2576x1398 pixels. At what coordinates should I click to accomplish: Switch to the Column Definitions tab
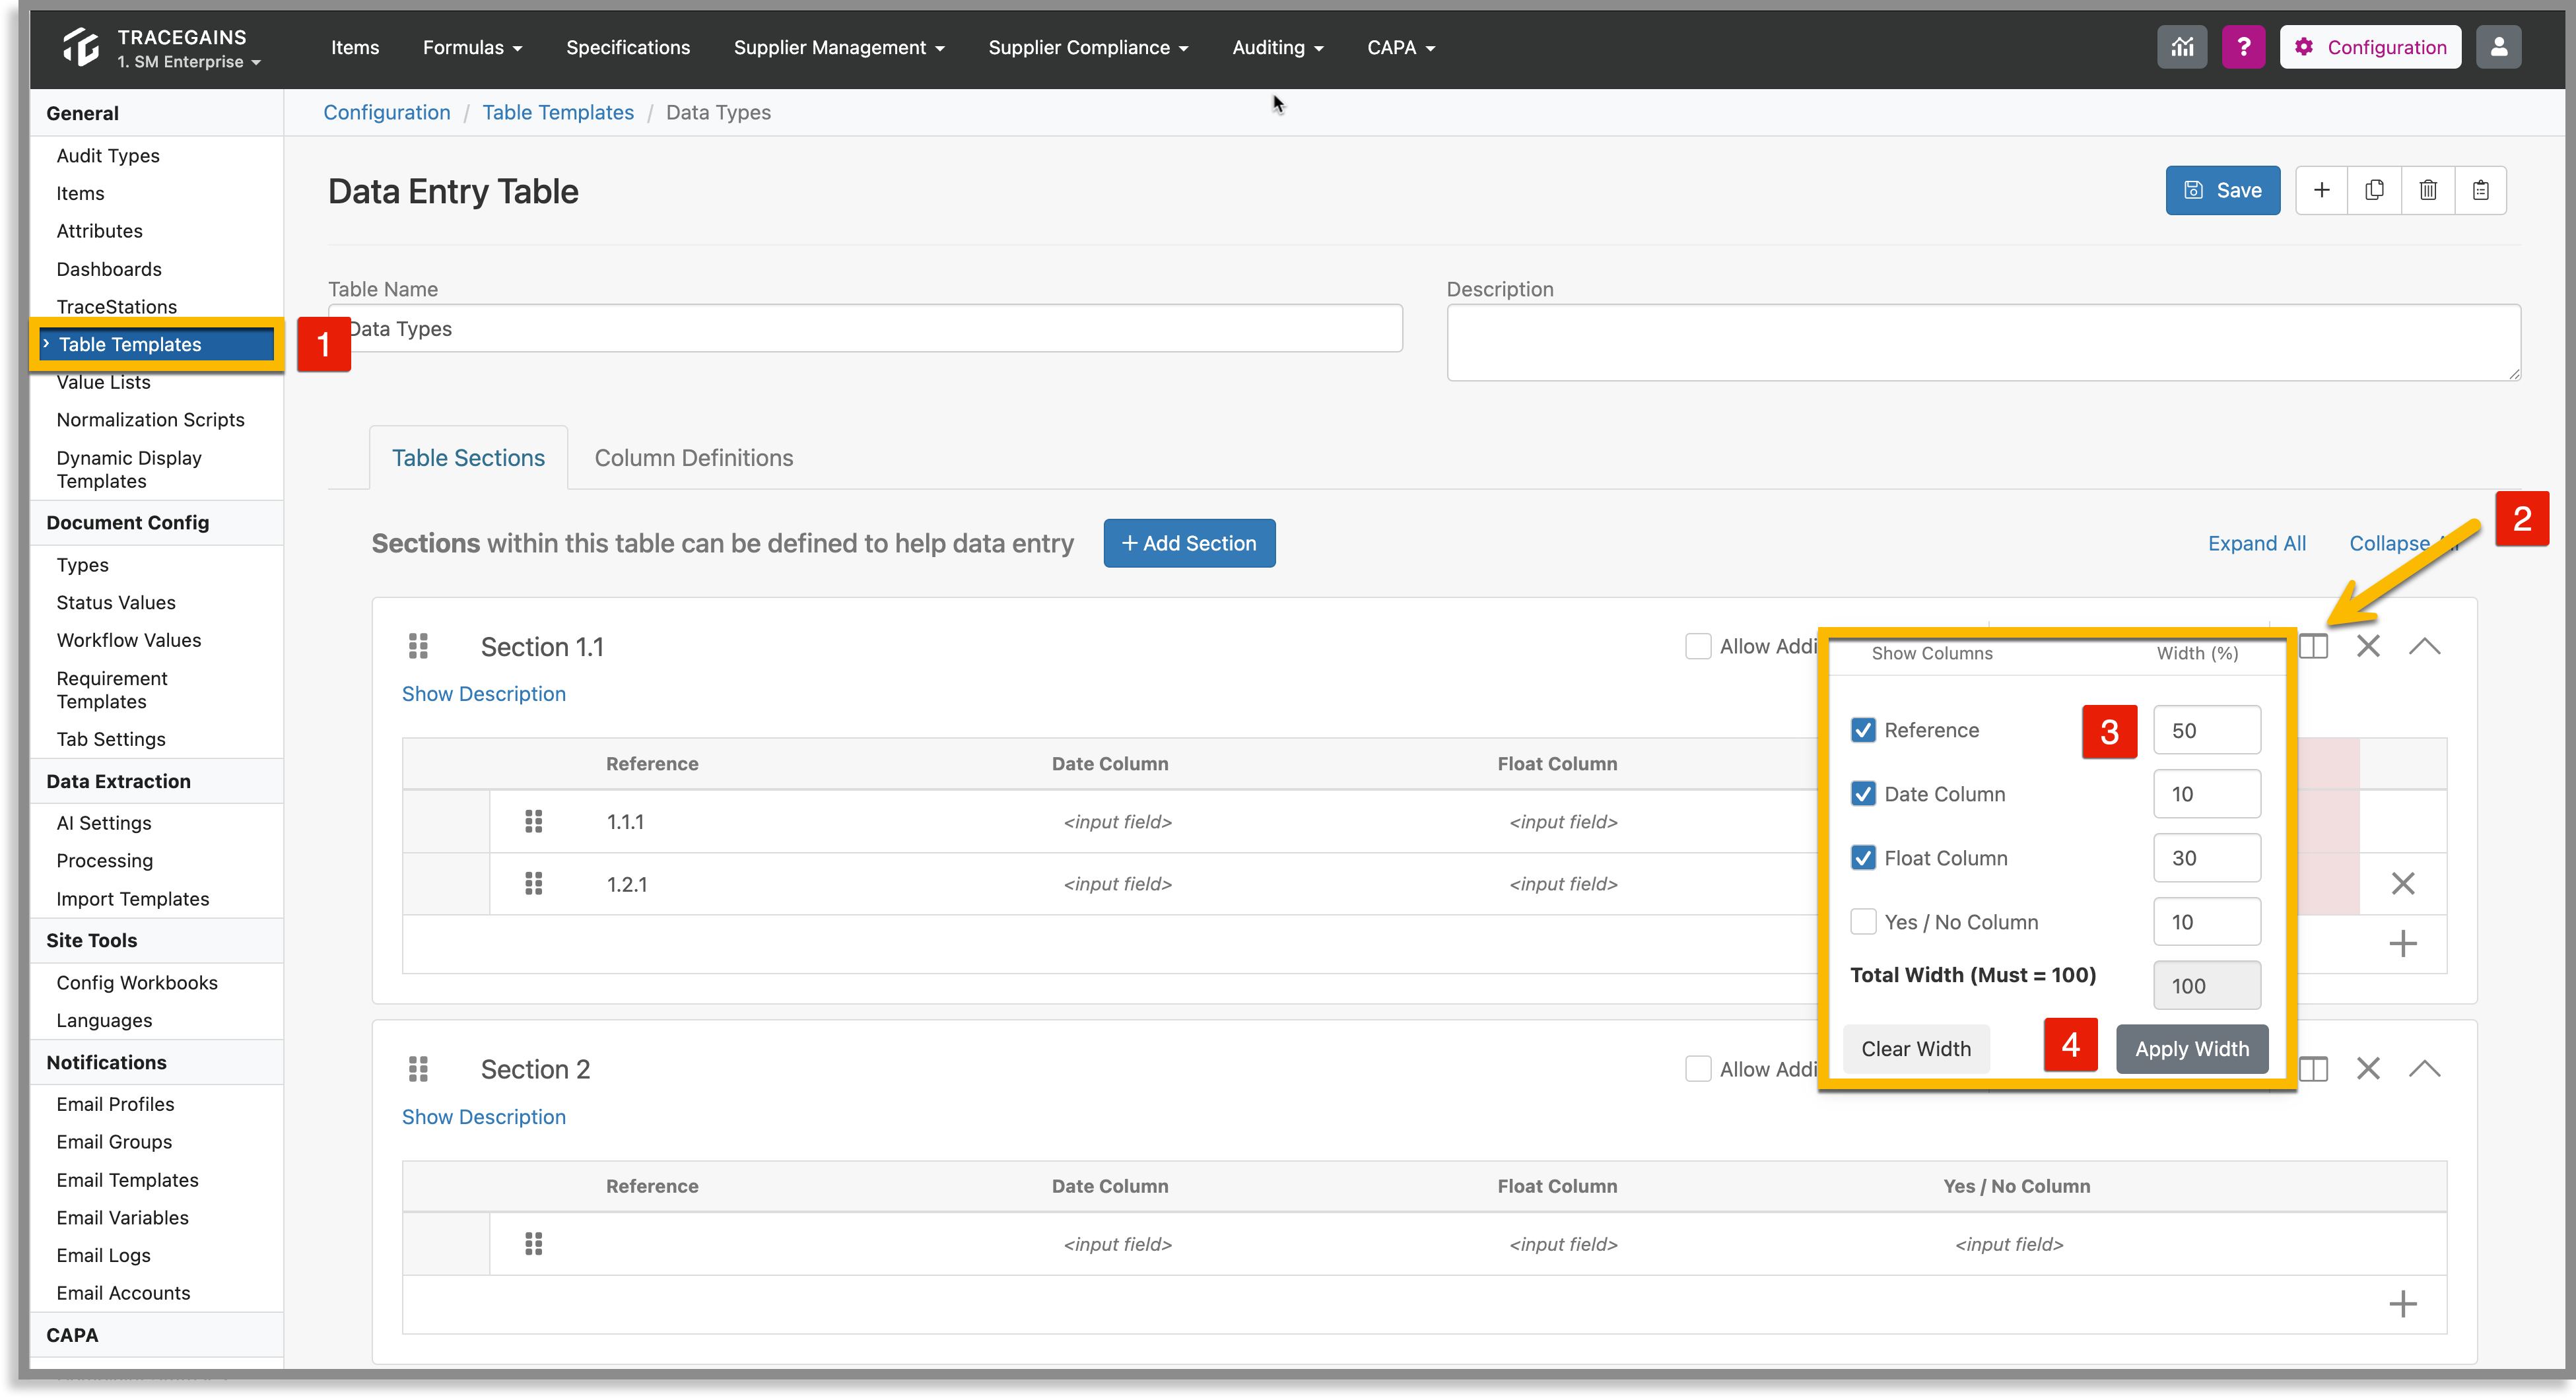[x=694, y=458]
